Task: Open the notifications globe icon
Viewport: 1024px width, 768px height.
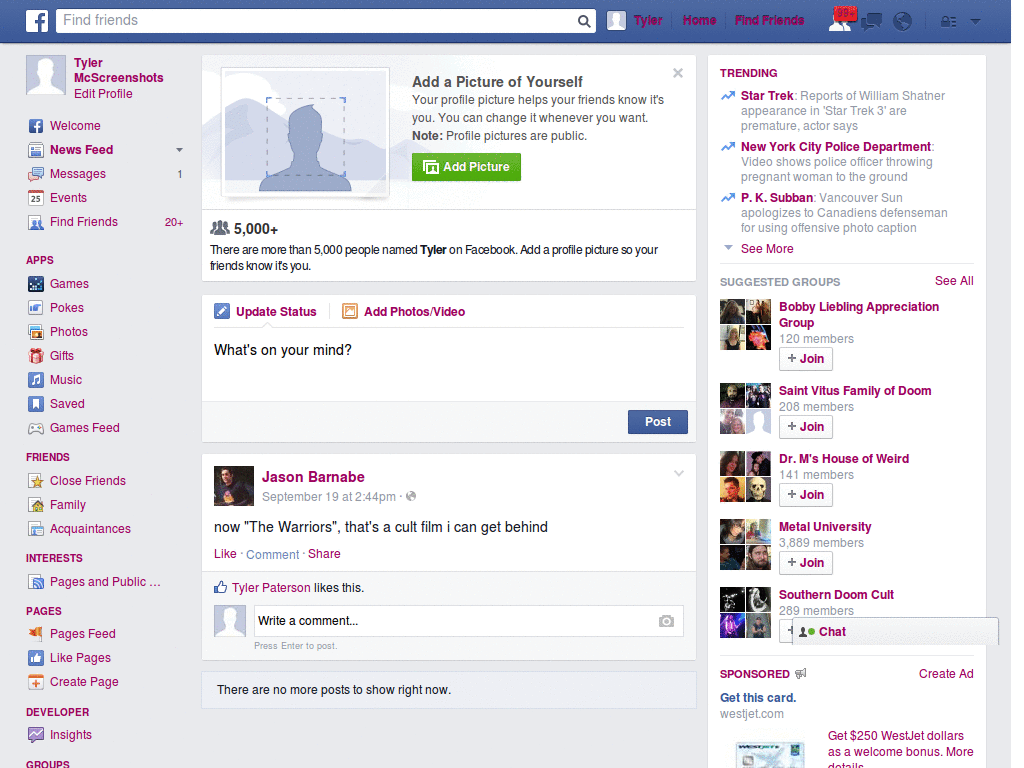Action: [903, 22]
